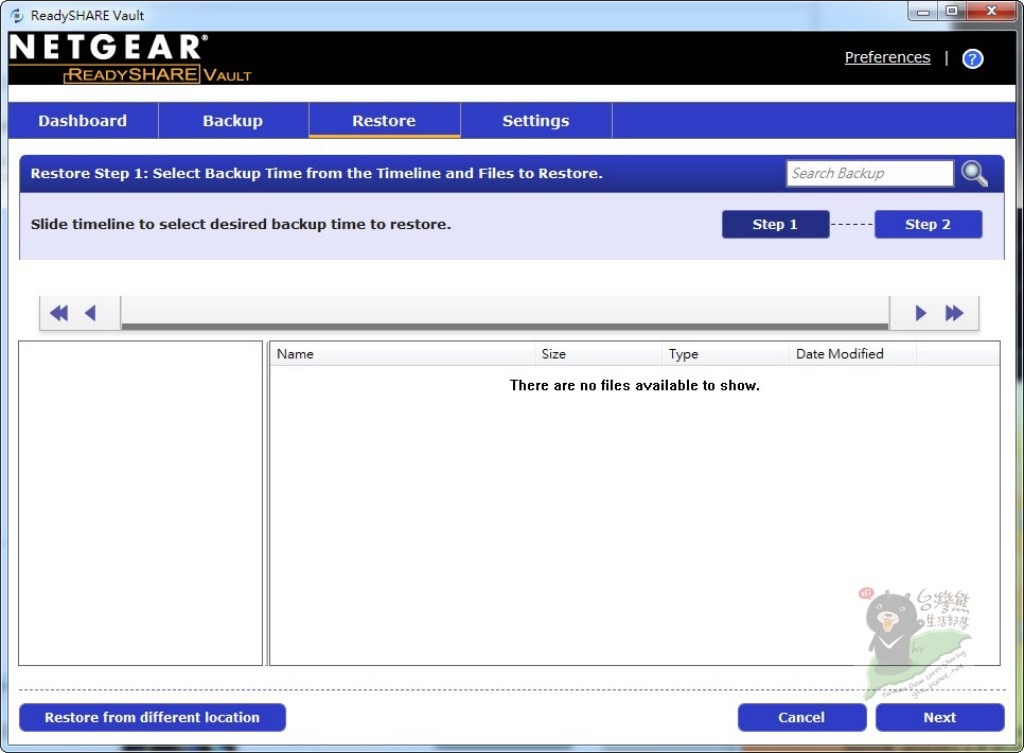1024x753 pixels.
Task: Click the ReadySHARE Vault title bar icon
Action: click(x=17, y=15)
